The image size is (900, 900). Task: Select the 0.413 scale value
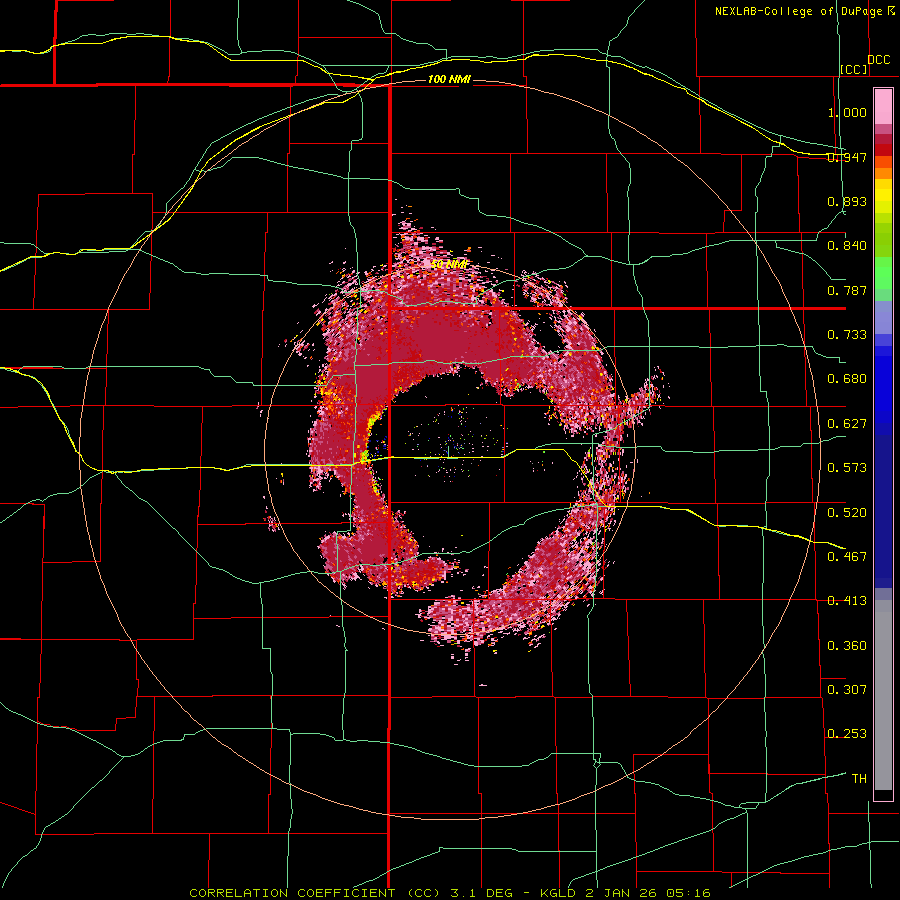847,601
